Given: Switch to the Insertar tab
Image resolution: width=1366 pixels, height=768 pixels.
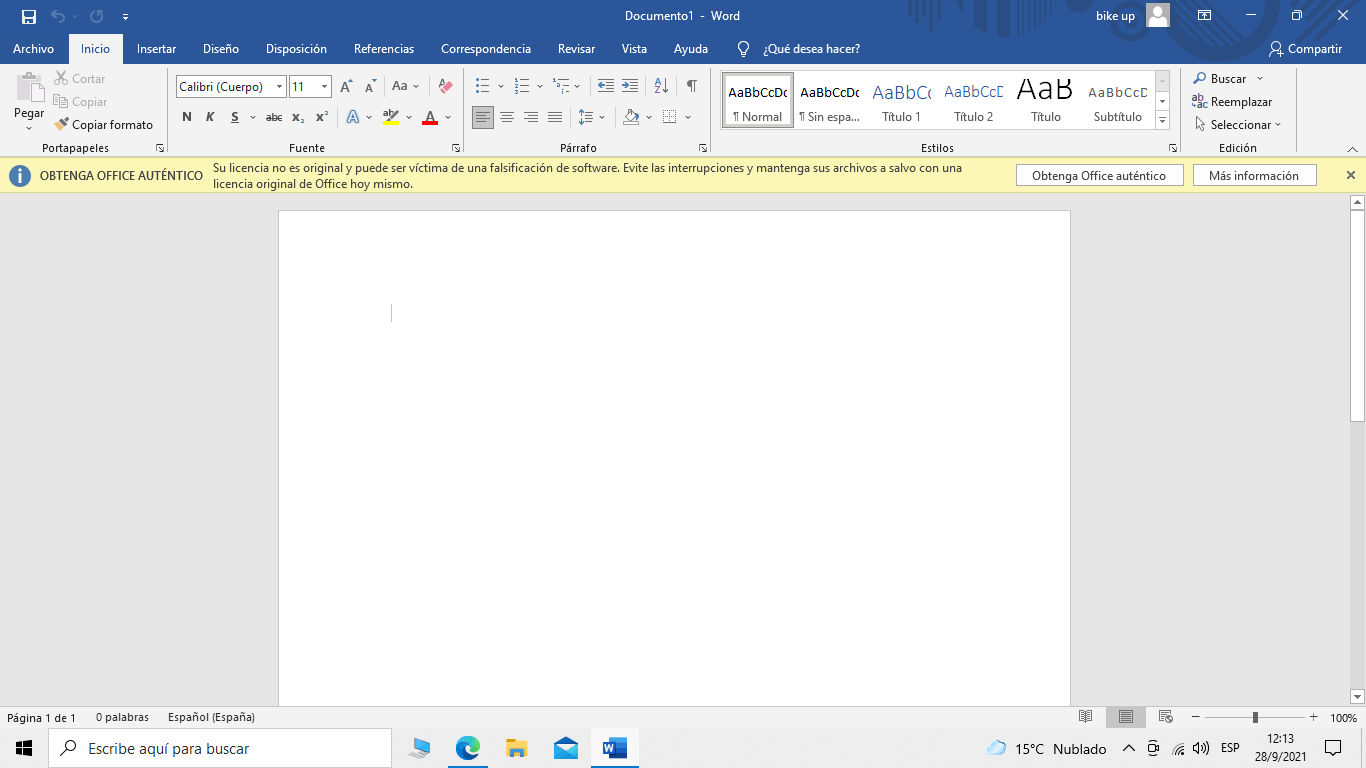Looking at the screenshot, I should click(x=157, y=49).
